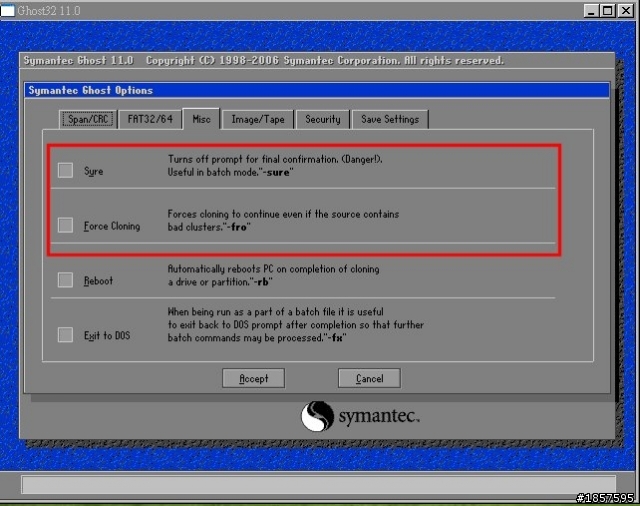Click the 'Sure' option label

pyautogui.click(x=93, y=171)
